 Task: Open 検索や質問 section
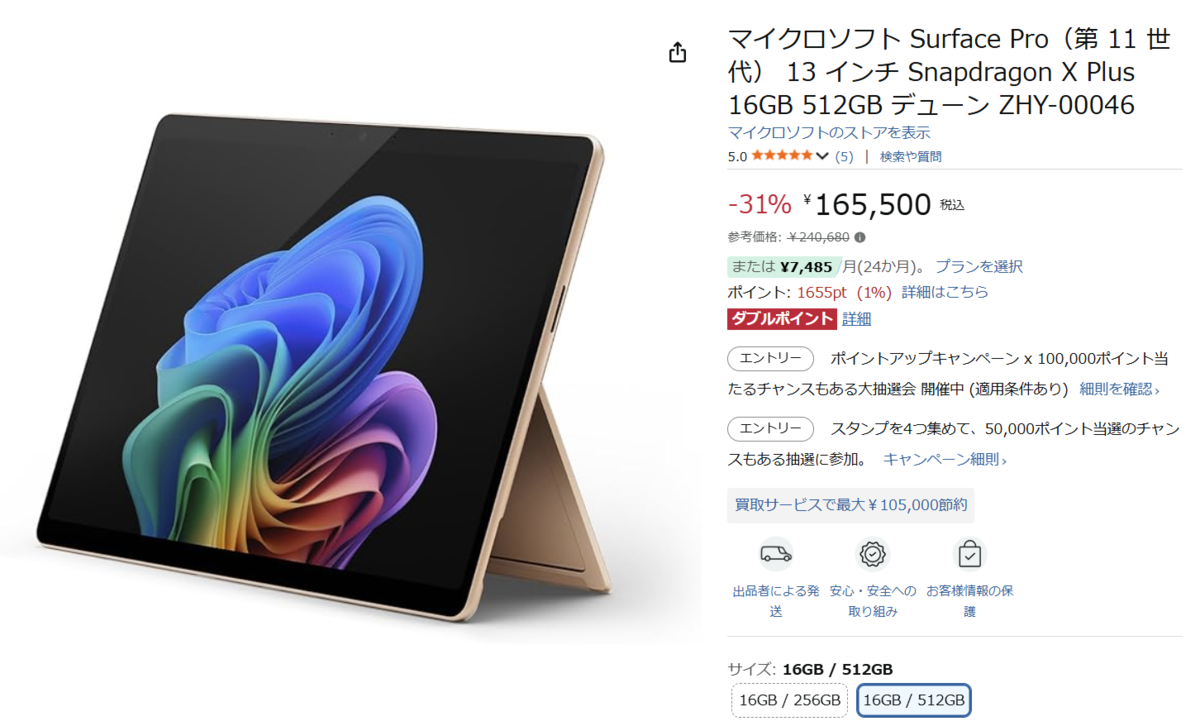910,156
